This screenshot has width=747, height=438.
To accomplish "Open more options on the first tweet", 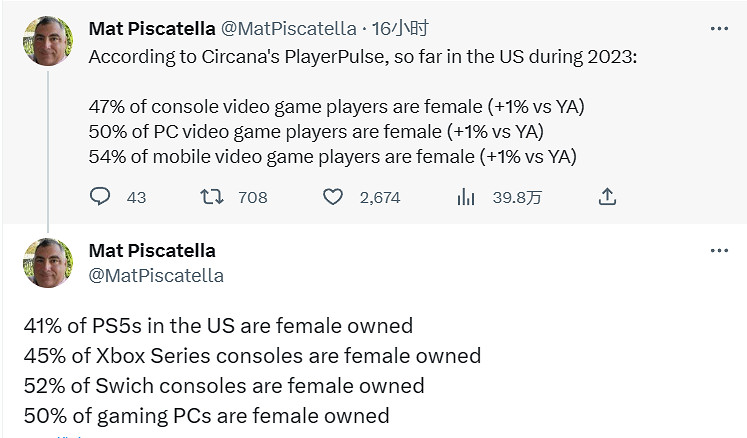I will [719, 28].
